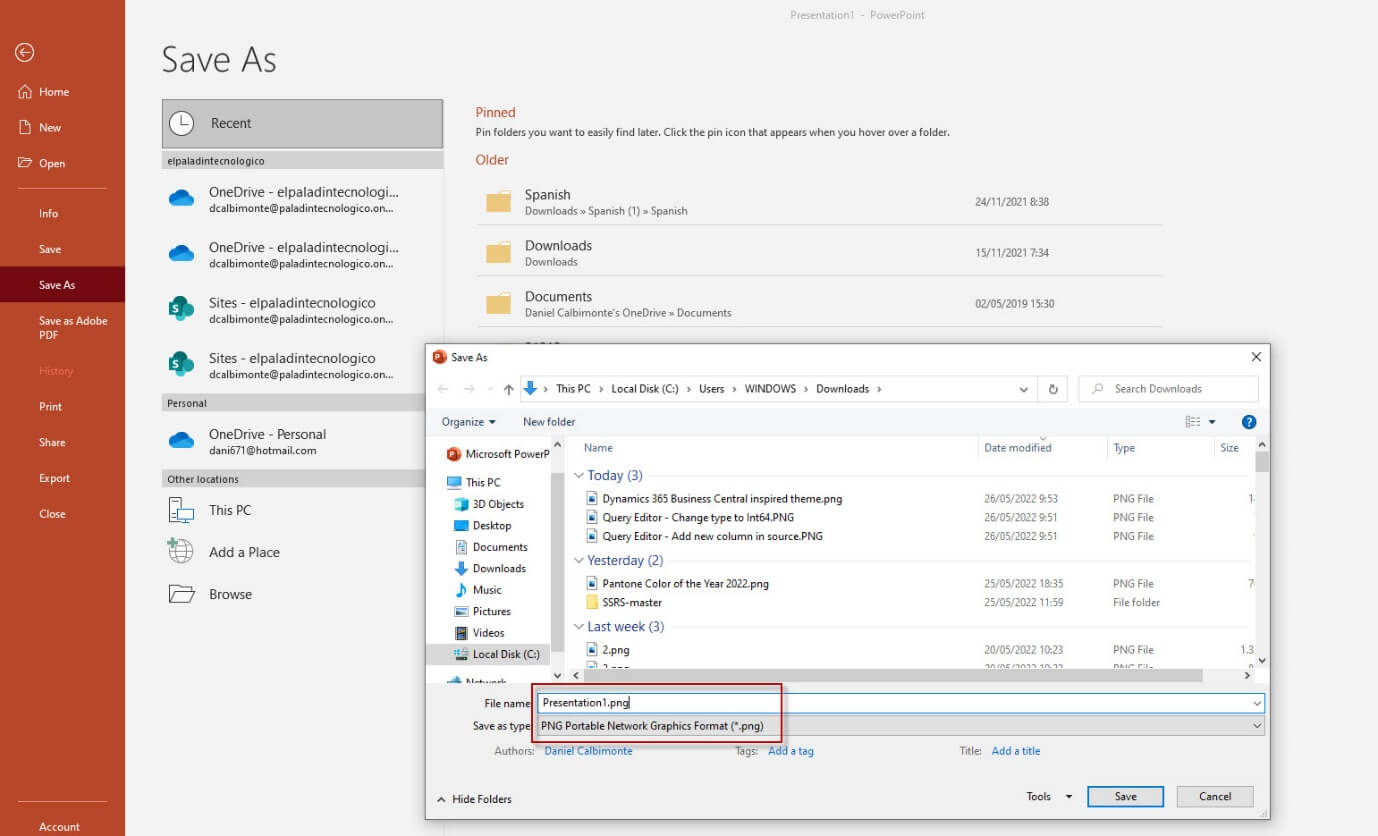The width and height of the screenshot is (1378, 836).
Task: Click the Hide Folders toggle
Action: (x=474, y=799)
